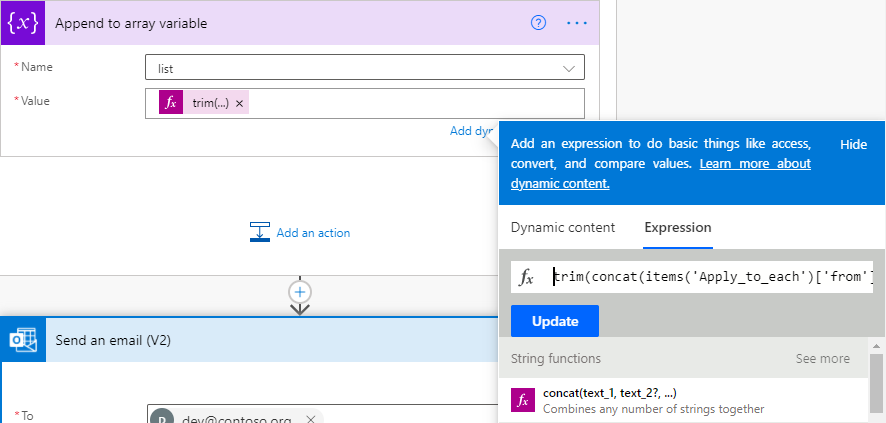The width and height of the screenshot is (886, 423).
Task: Click the variable icon on Append to array header
Action: pyautogui.click(x=22, y=22)
